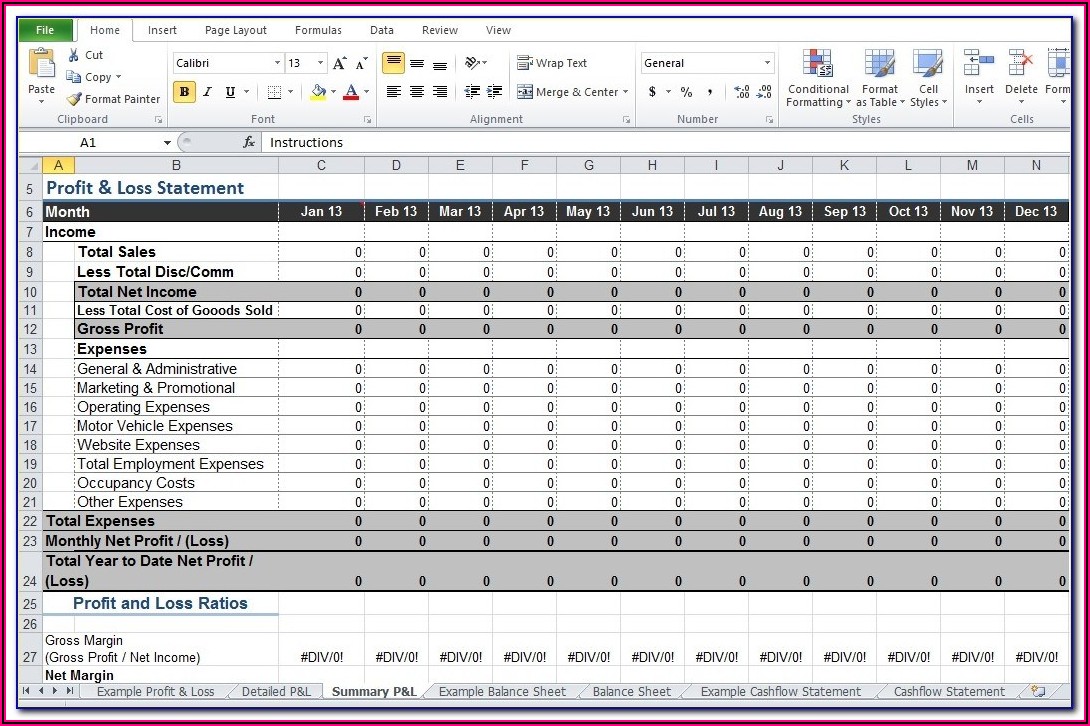Image resolution: width=1090 pixels, height=726 pixels.
Task: Click the Orientation text angle icon
Action: pyautogui.click(x=473, y=63)
